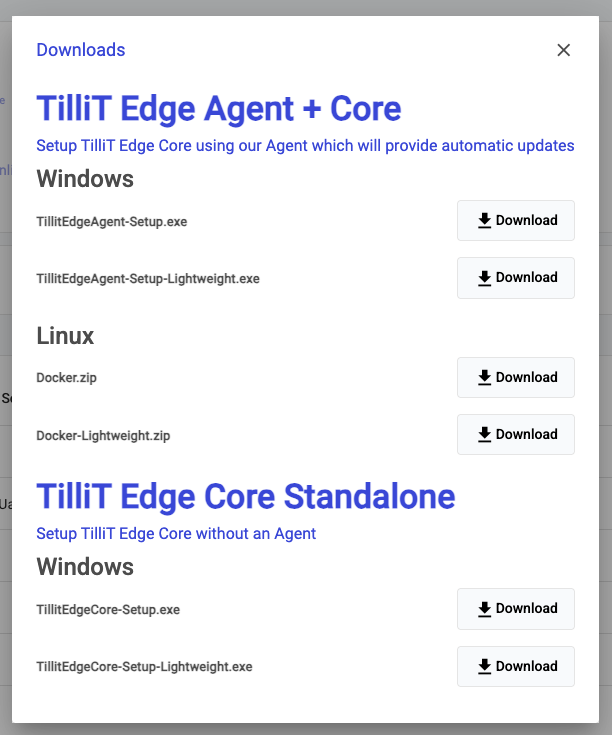Click Windows heading under Core Standalone
612x735 pixels.
85,567
